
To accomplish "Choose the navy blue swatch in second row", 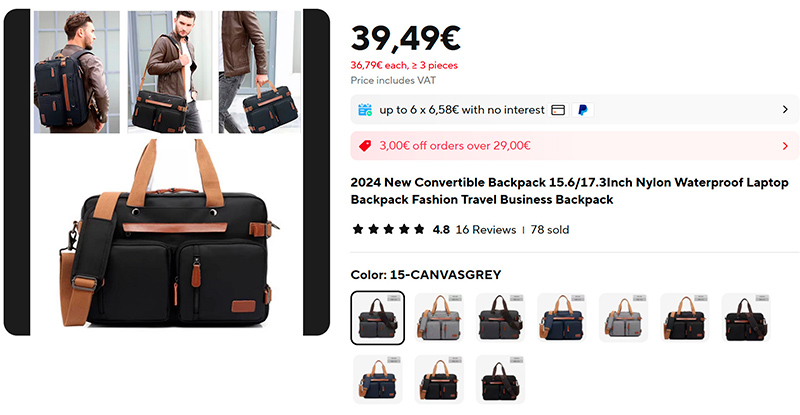I will [x=378, y=380].
